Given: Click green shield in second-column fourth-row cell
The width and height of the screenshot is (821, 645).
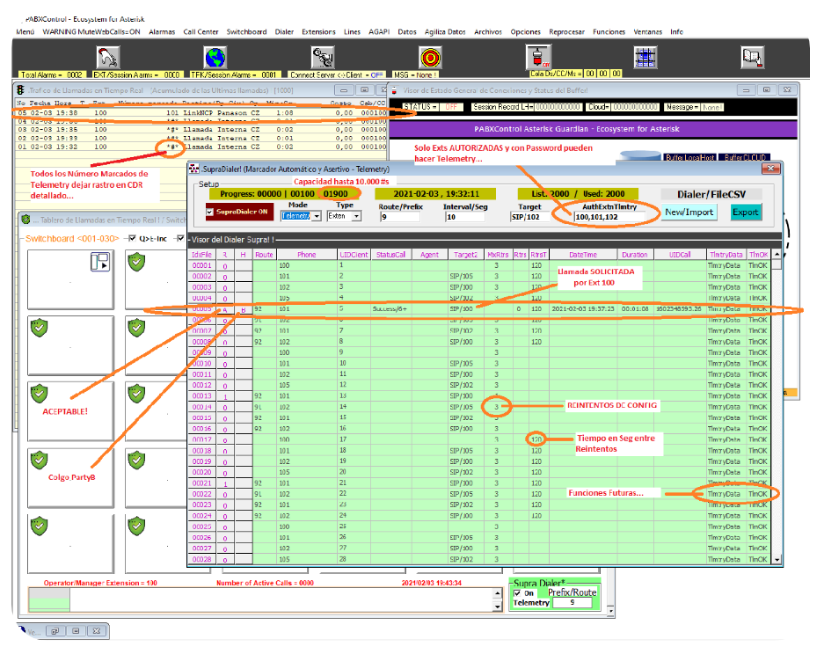Looking at the screenshot, I should [137, 460].
